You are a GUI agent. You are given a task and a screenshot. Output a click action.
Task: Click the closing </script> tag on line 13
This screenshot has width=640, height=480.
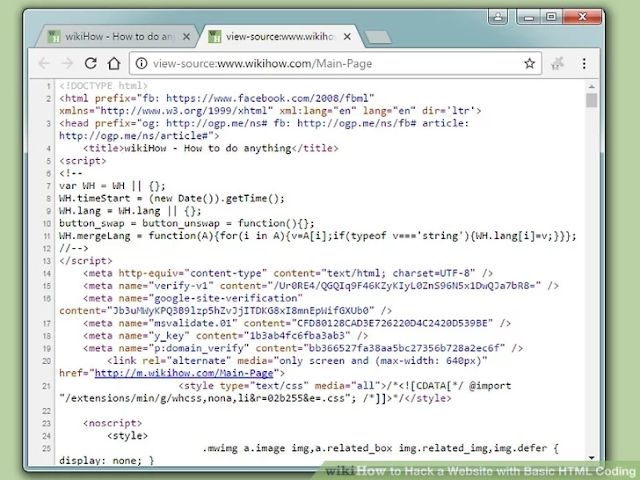coord(86,261)
